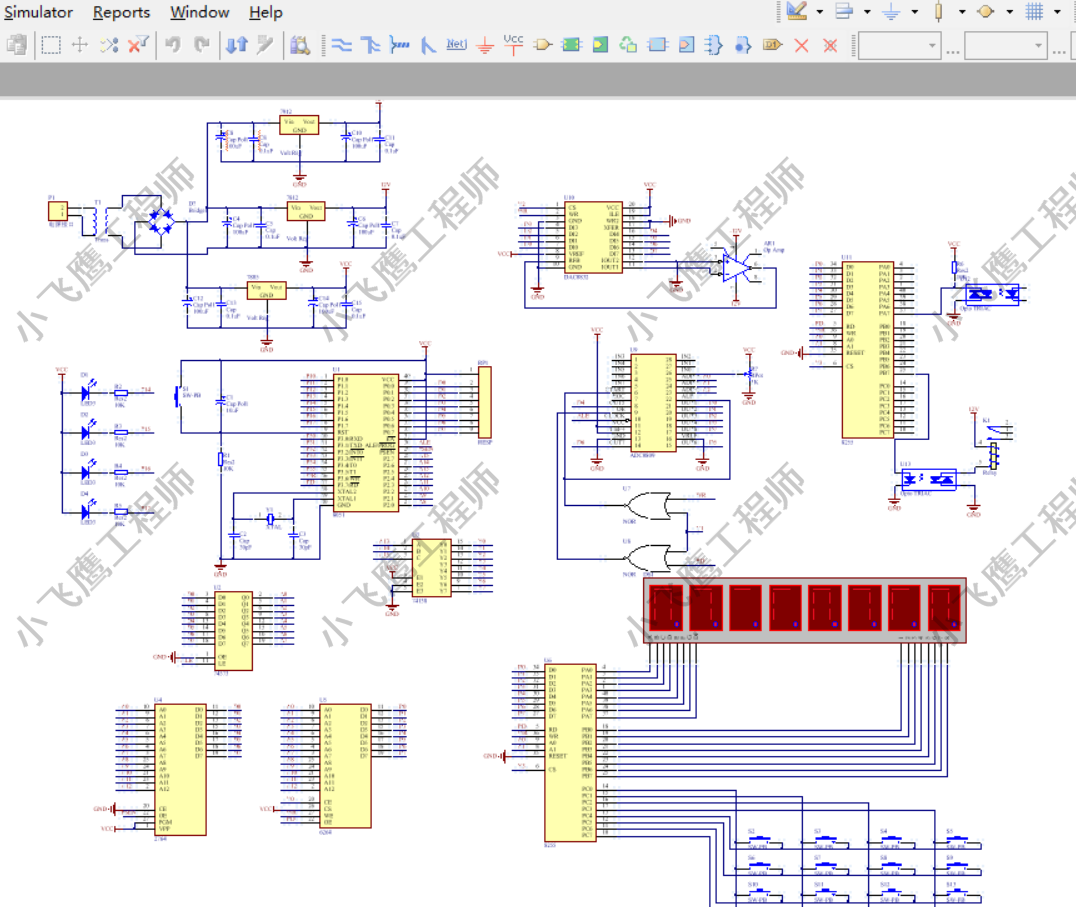Place a VCC power port
Screen dimensions: 1076x907
513,45
